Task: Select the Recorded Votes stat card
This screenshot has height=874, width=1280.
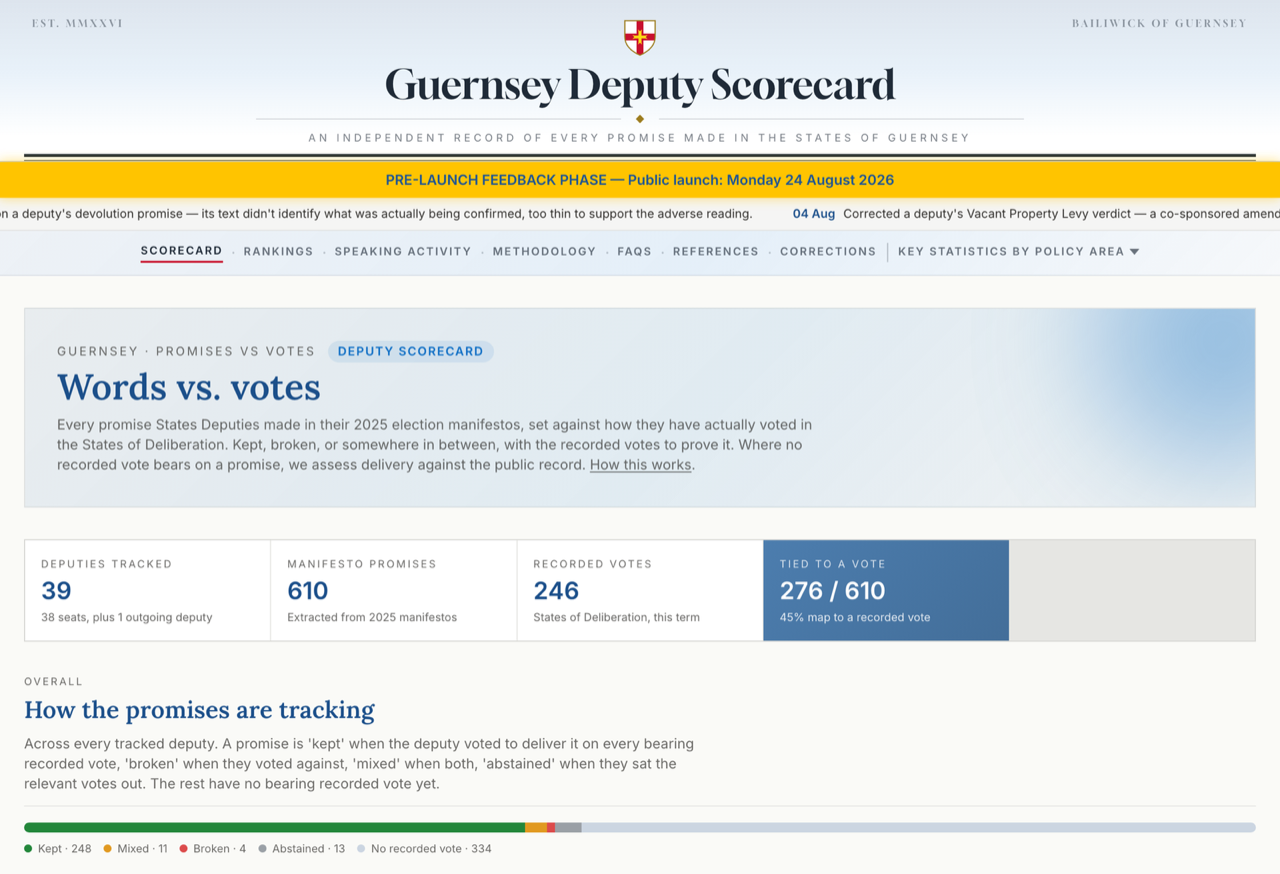Action: click(640, 590)
